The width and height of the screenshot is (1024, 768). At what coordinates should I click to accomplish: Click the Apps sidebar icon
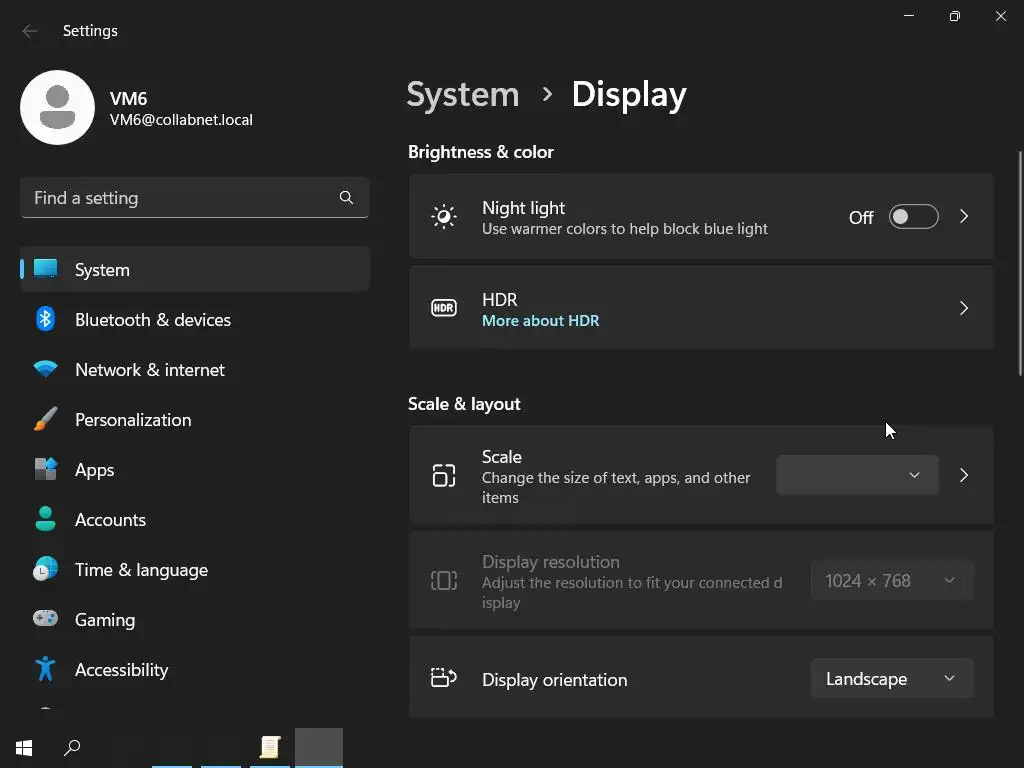45,469
